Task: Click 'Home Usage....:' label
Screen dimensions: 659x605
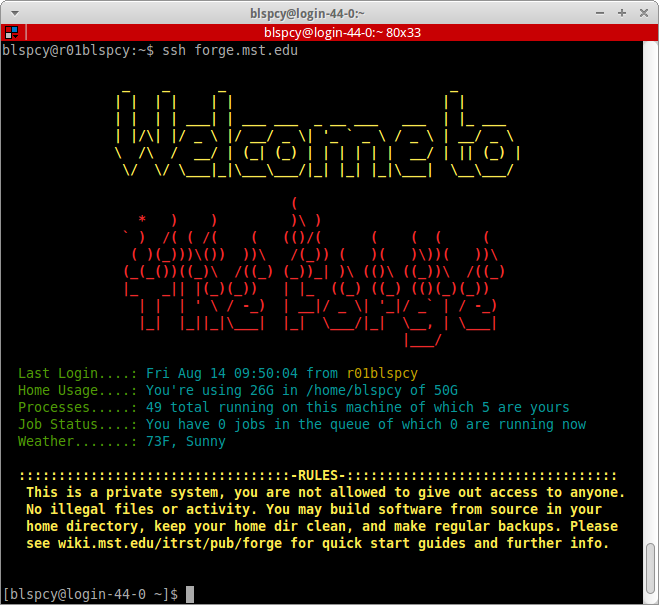Action: point(77,390)
